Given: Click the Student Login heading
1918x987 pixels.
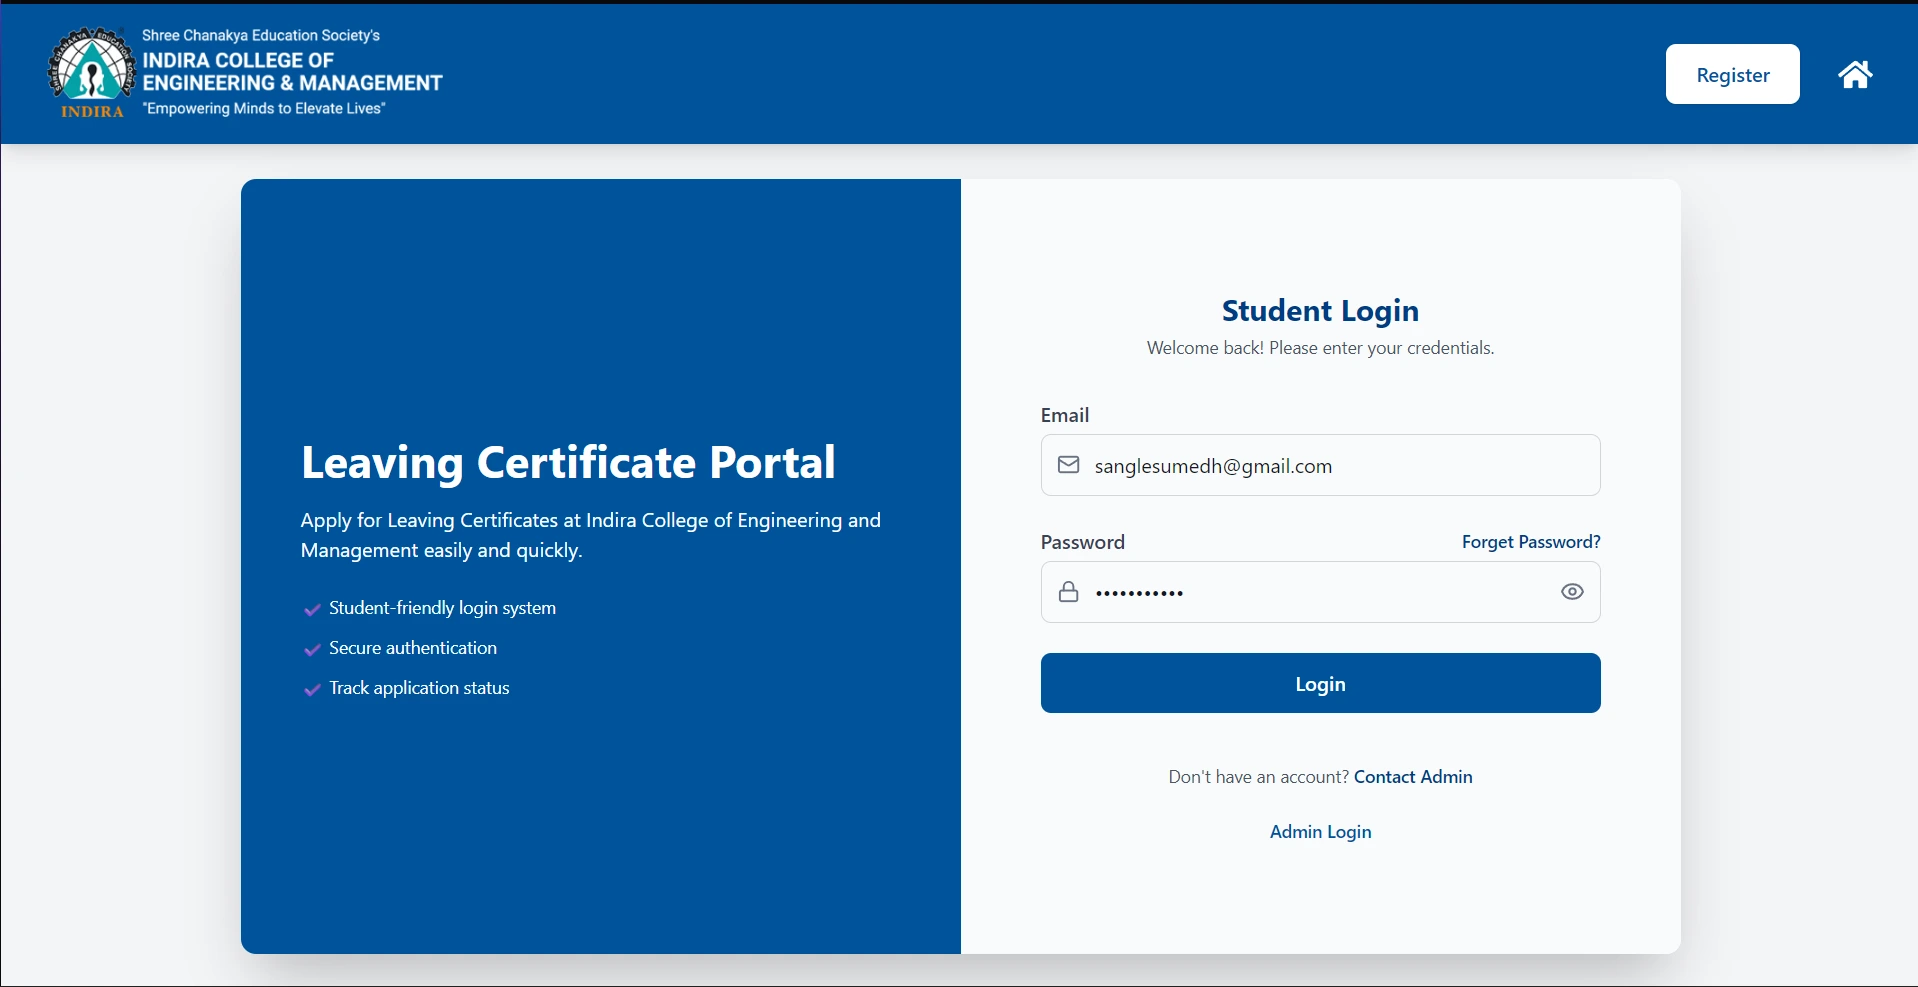Looking at the screenshot, I should coord(1320,310).
